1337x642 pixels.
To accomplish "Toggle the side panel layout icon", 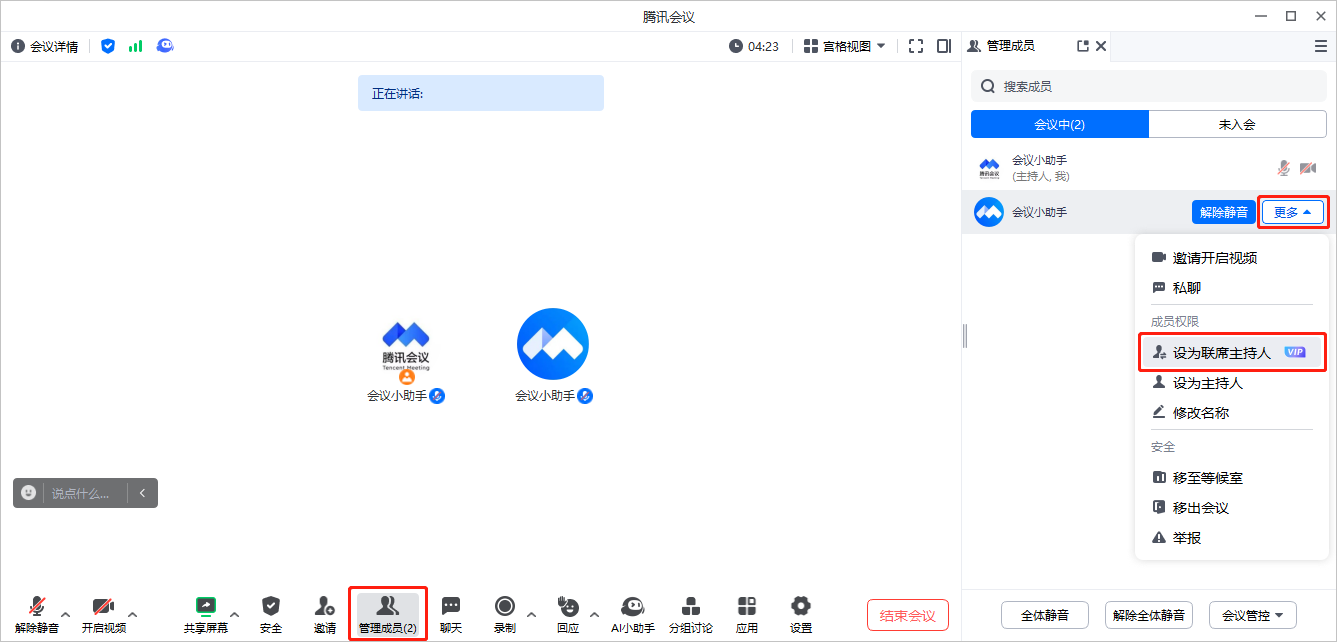I will click(944, 46).
